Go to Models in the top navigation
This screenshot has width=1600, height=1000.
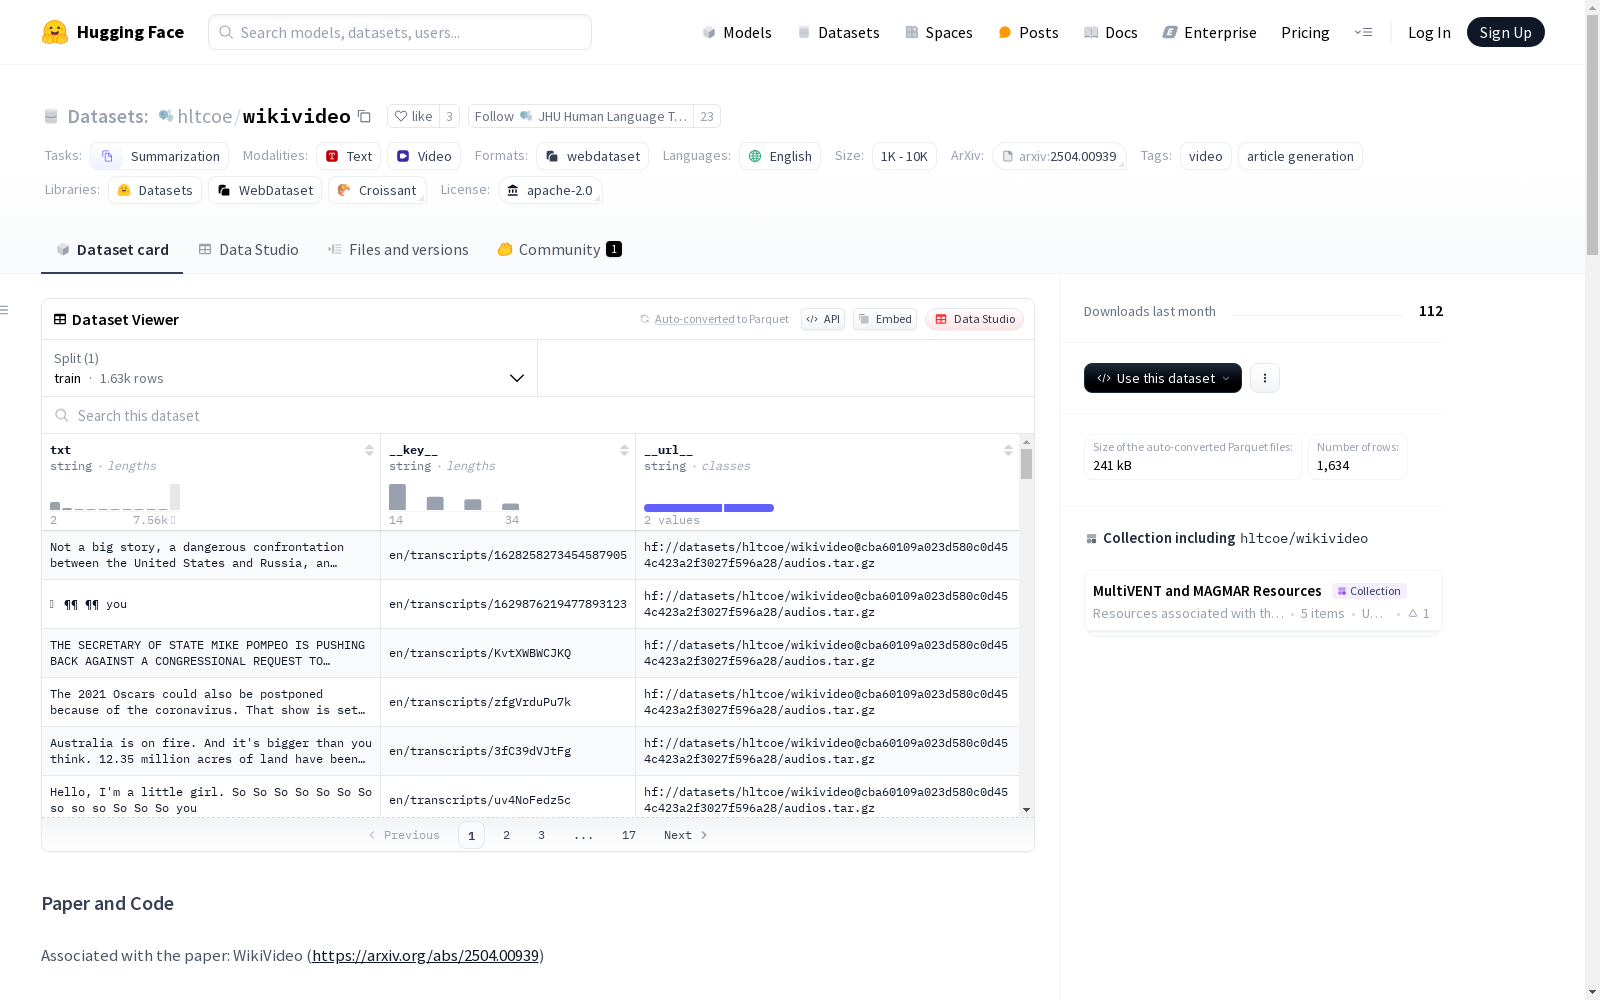[x=737, y=32]
